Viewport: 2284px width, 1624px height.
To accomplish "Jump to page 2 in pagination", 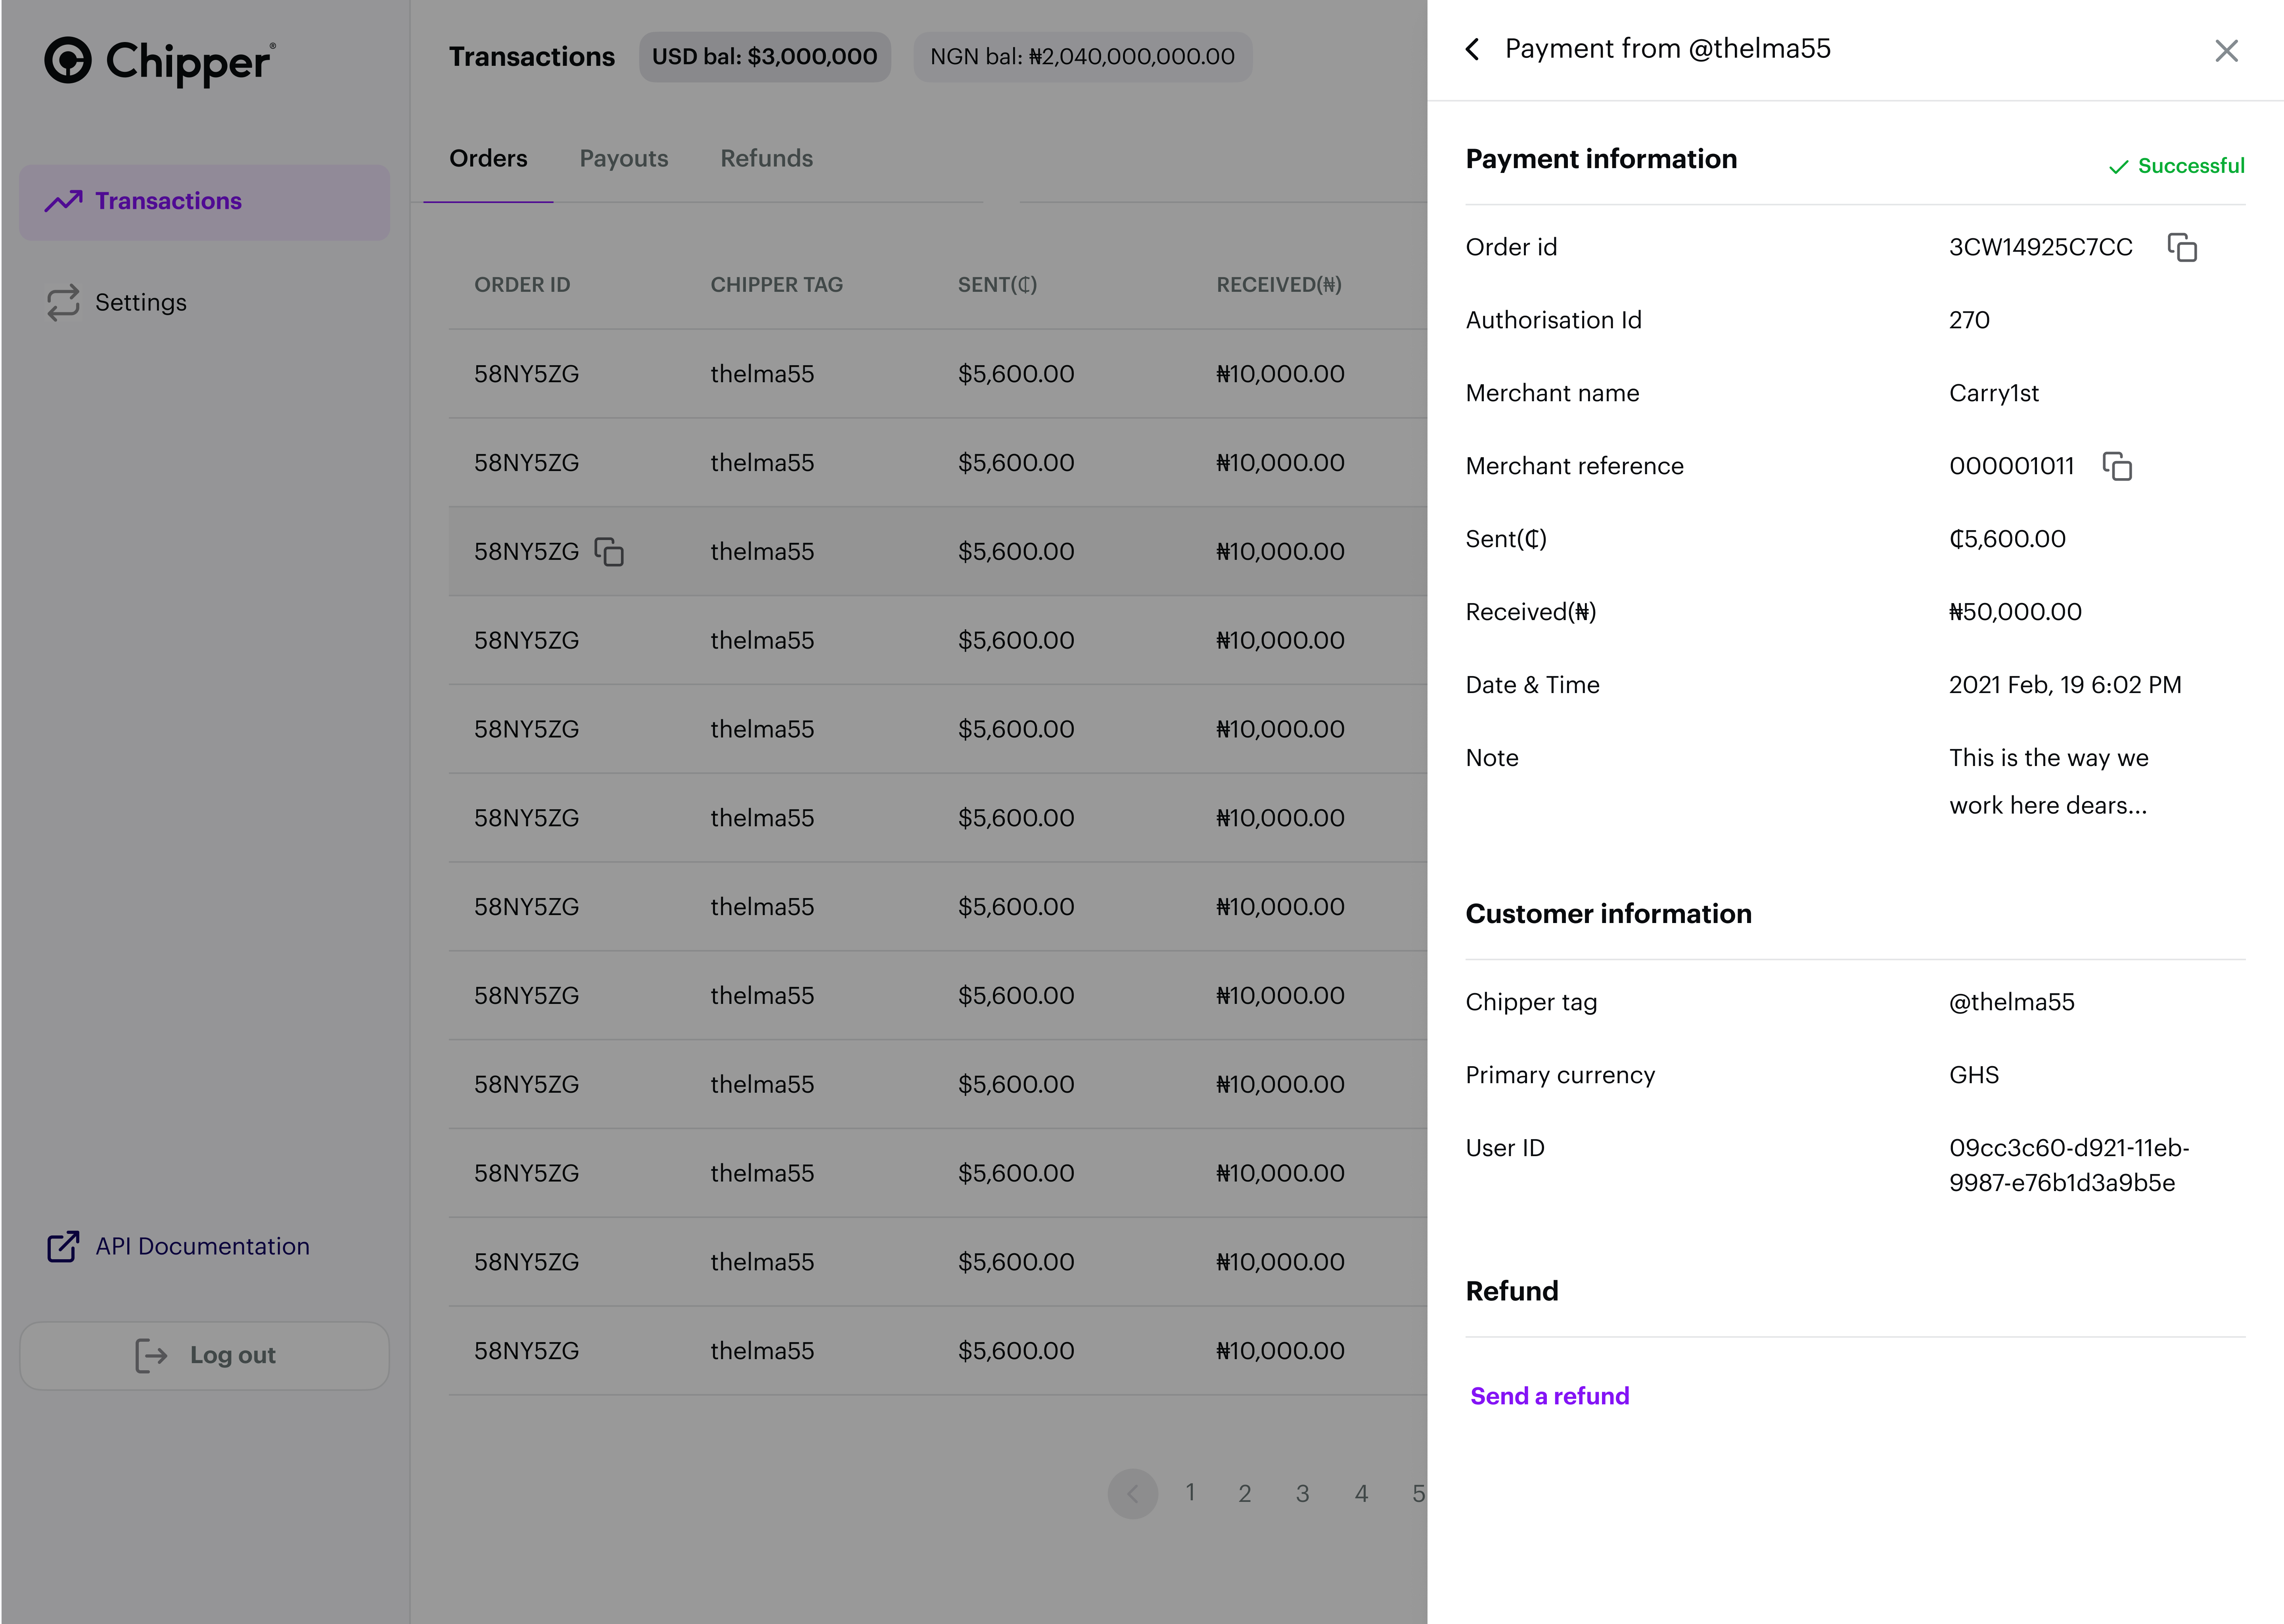I will click(1244, 1494).
